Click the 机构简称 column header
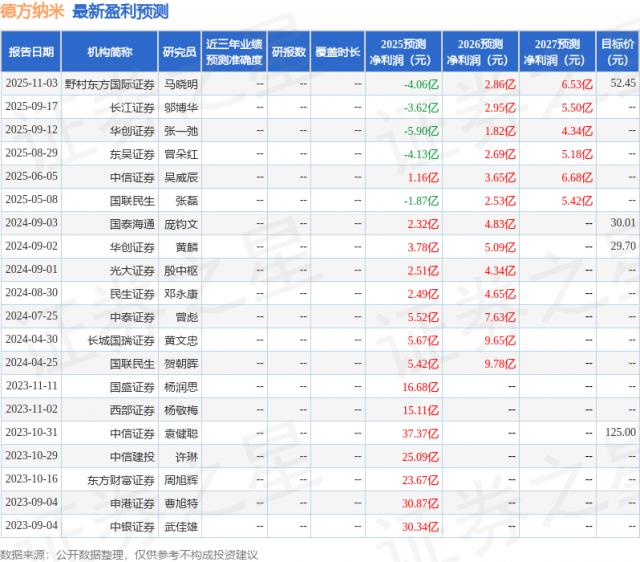This screenshot has width=640, height=562. click(x=109, y=51)
